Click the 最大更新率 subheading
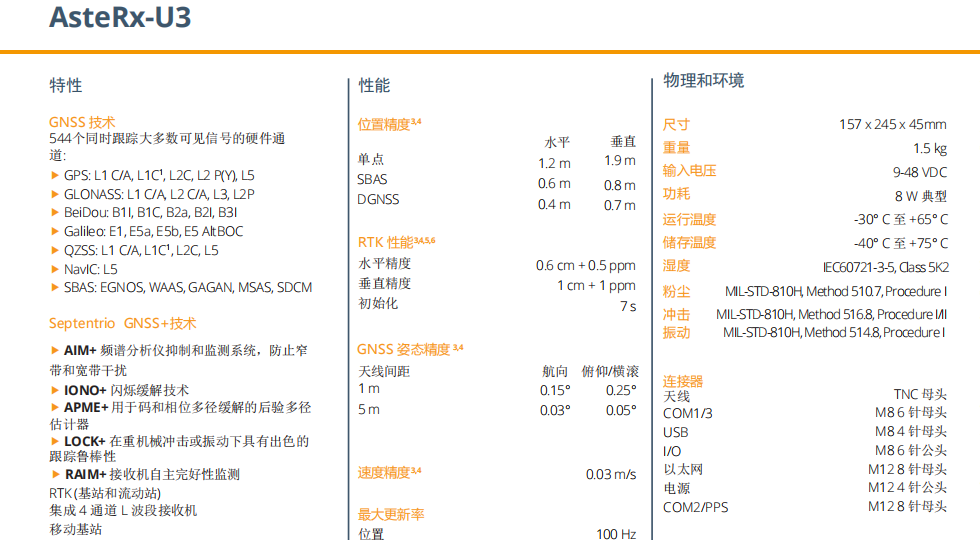980x540 pixels. pos(391,514)
